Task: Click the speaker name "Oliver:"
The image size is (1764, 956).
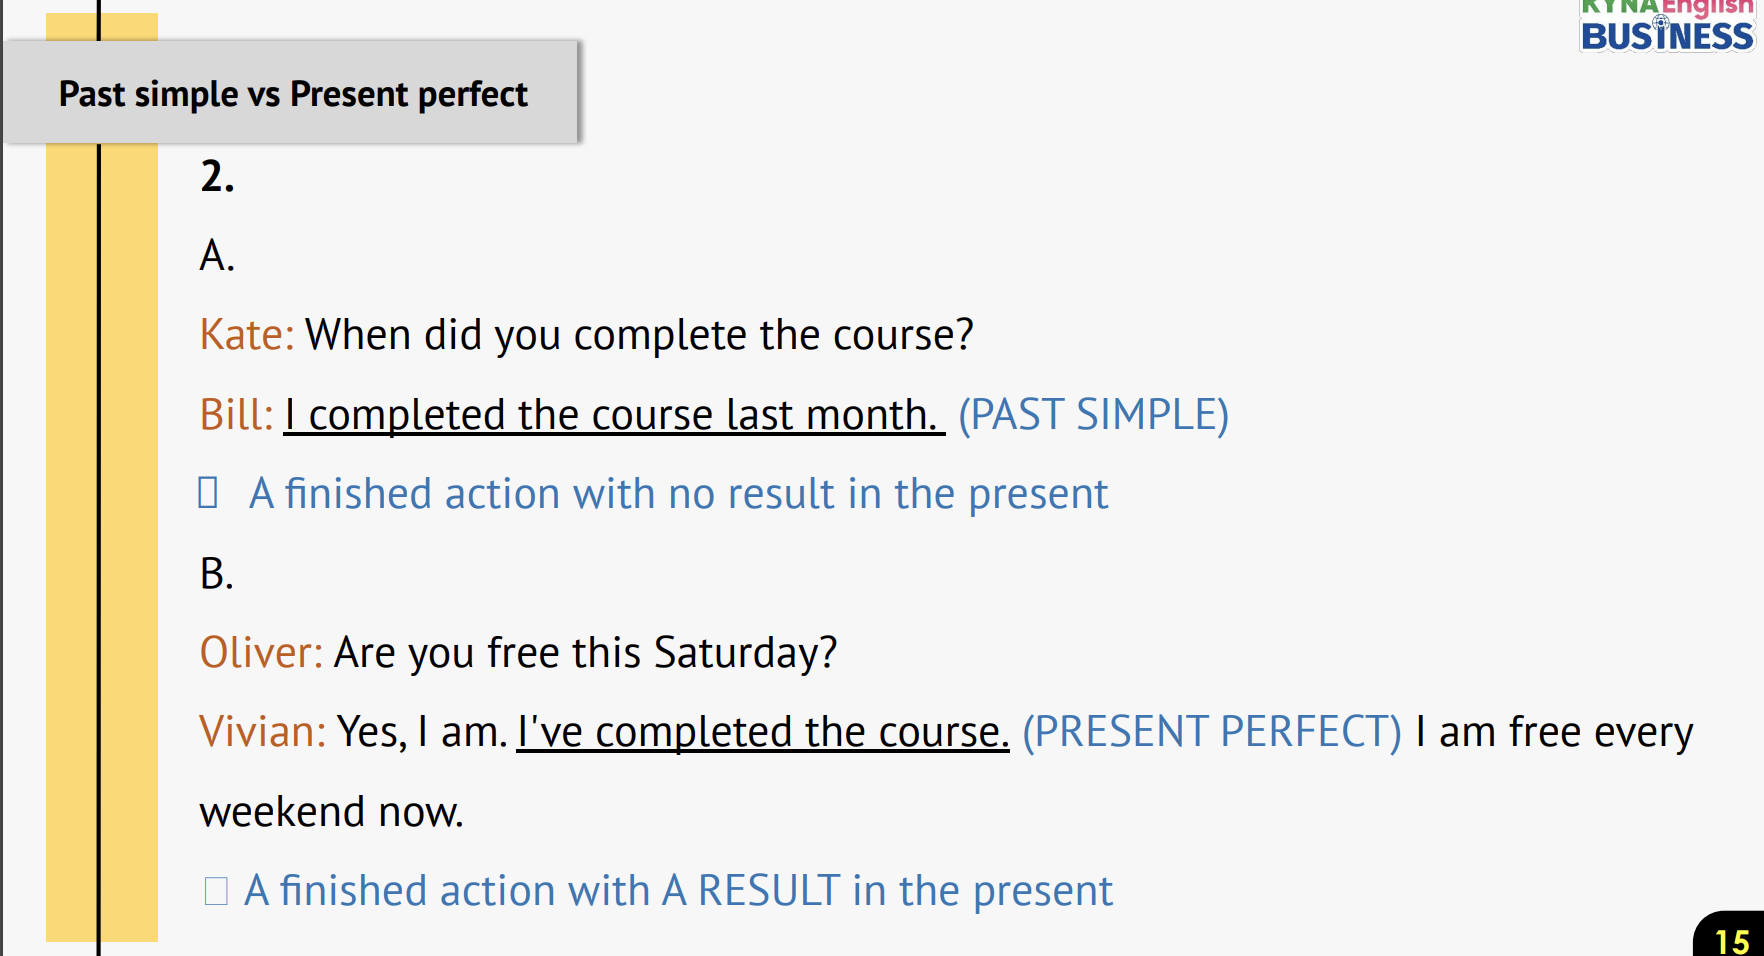Action: pos(261,653)
